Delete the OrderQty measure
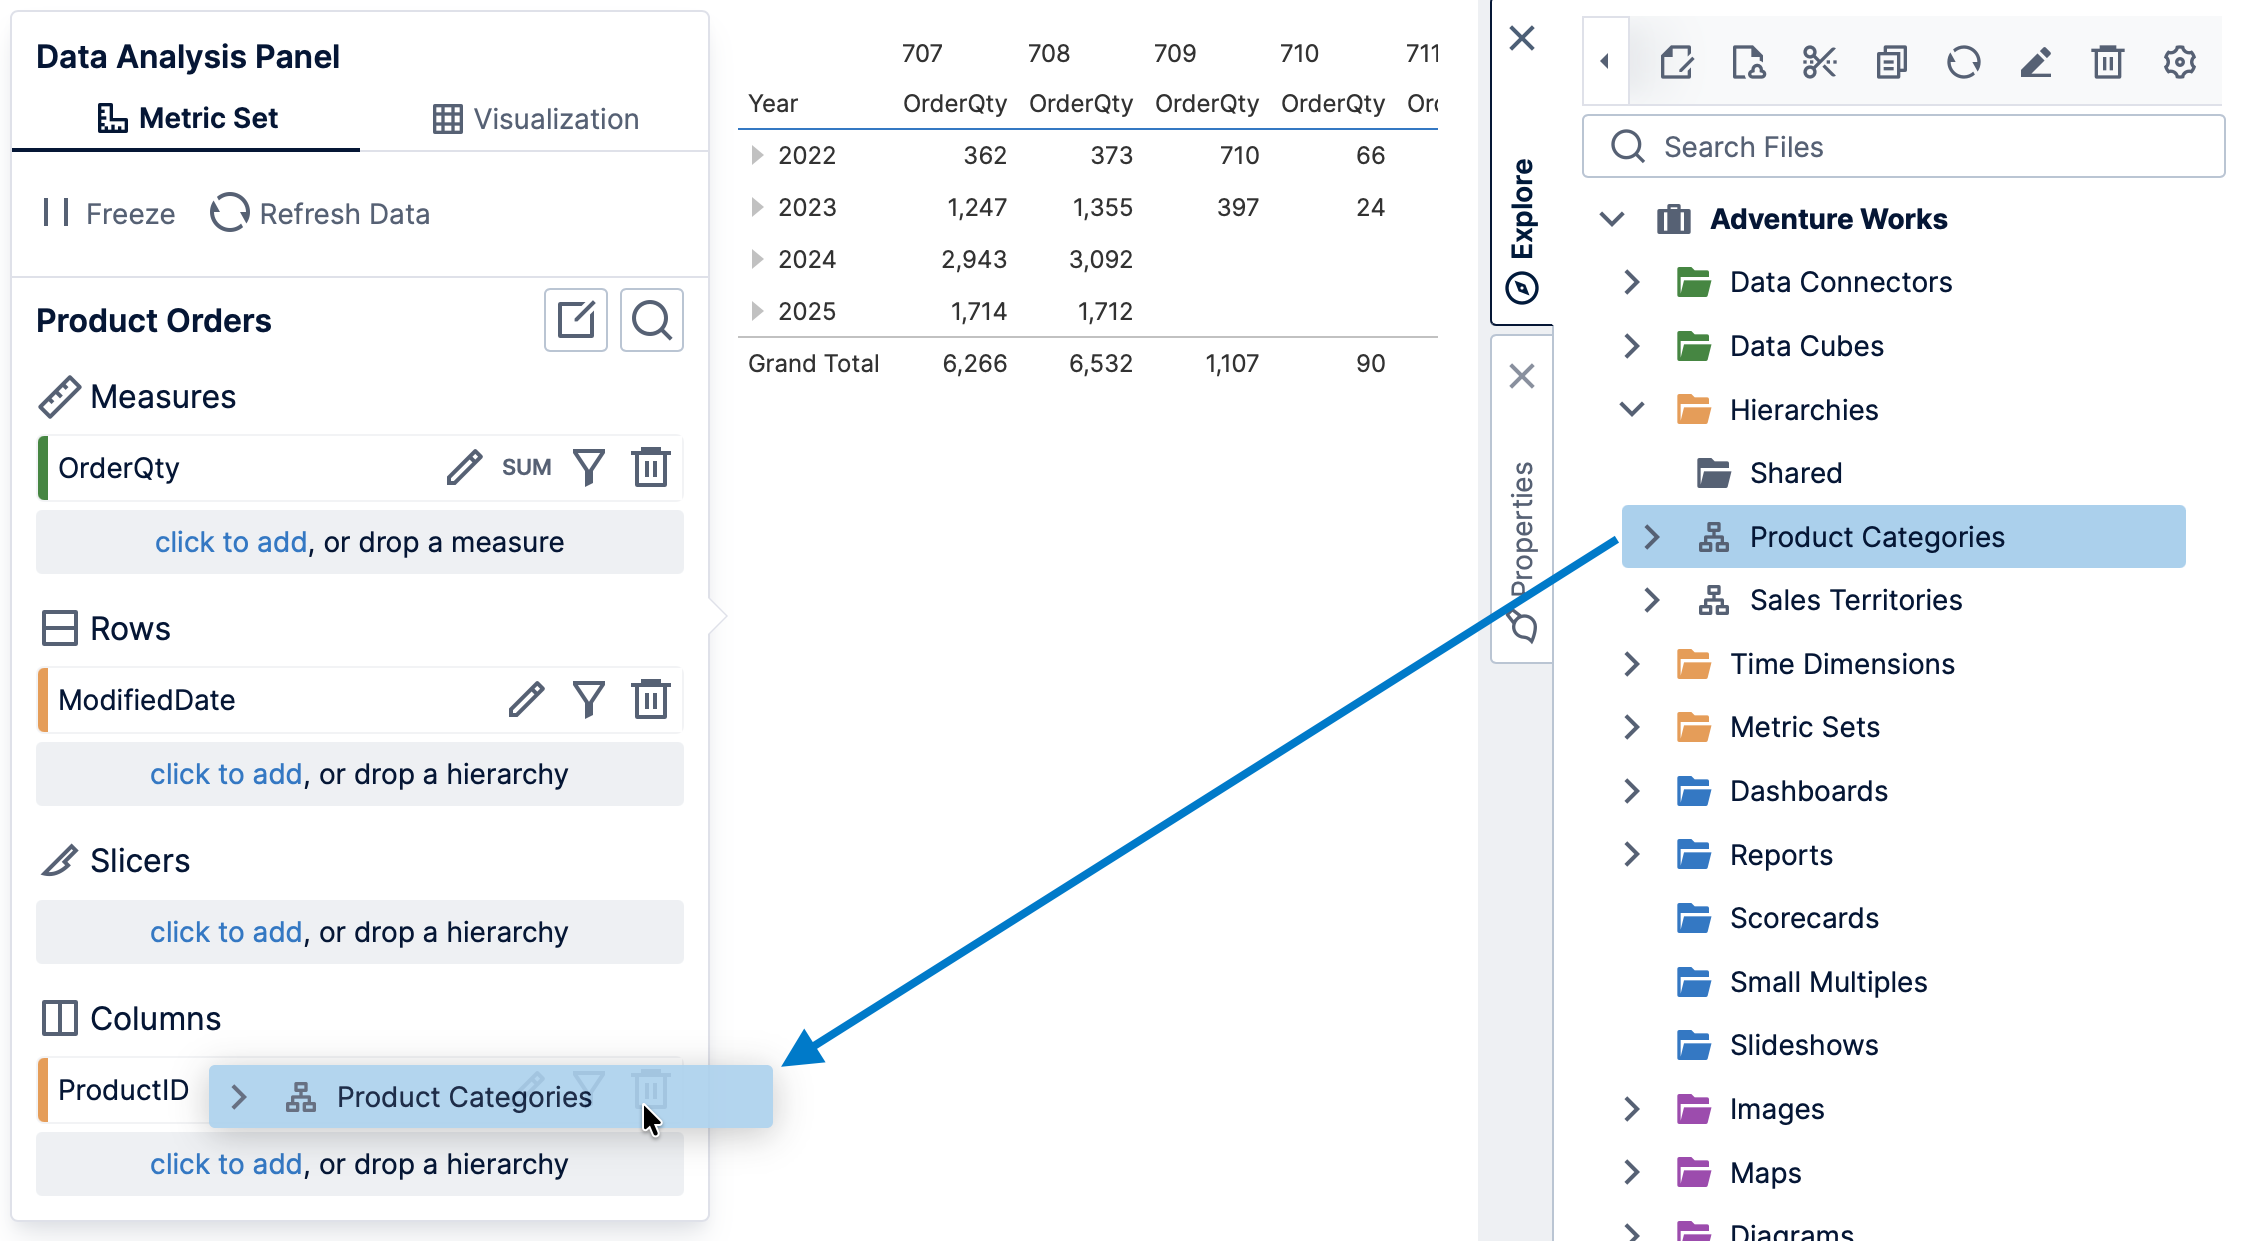2241x1241 pixels. [651, 467]
